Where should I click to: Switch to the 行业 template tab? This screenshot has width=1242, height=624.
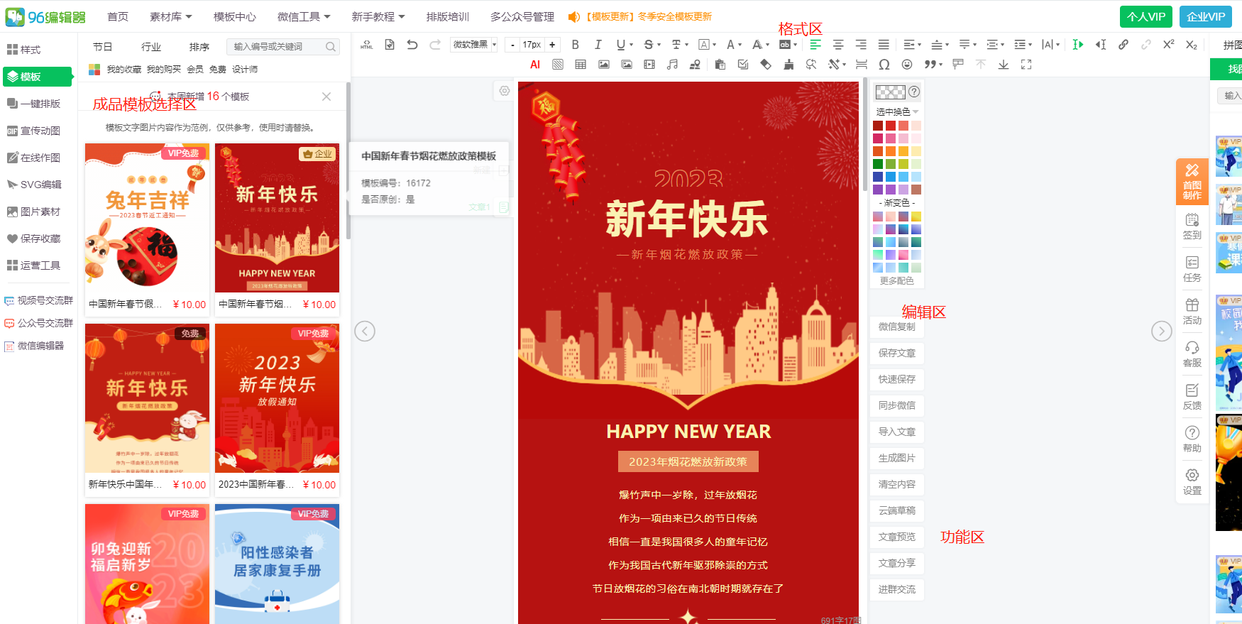pos(151,47)
